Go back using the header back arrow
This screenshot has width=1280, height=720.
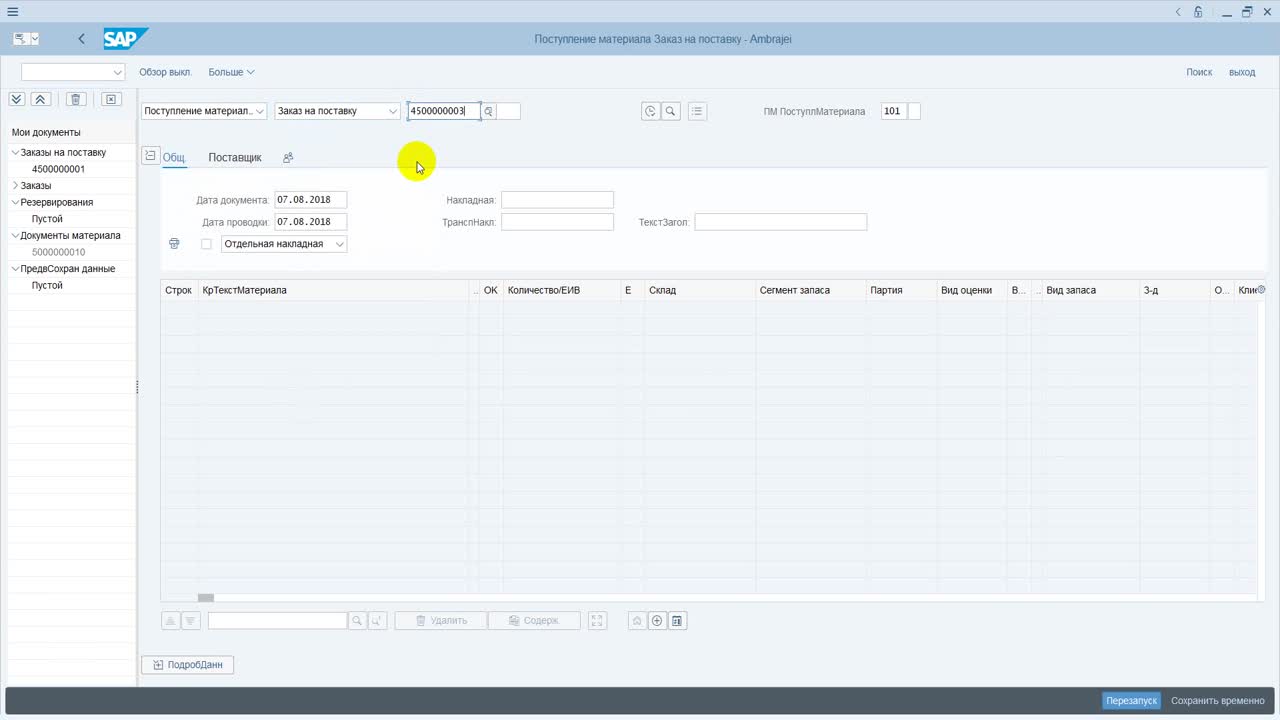(x=81, y=39)
